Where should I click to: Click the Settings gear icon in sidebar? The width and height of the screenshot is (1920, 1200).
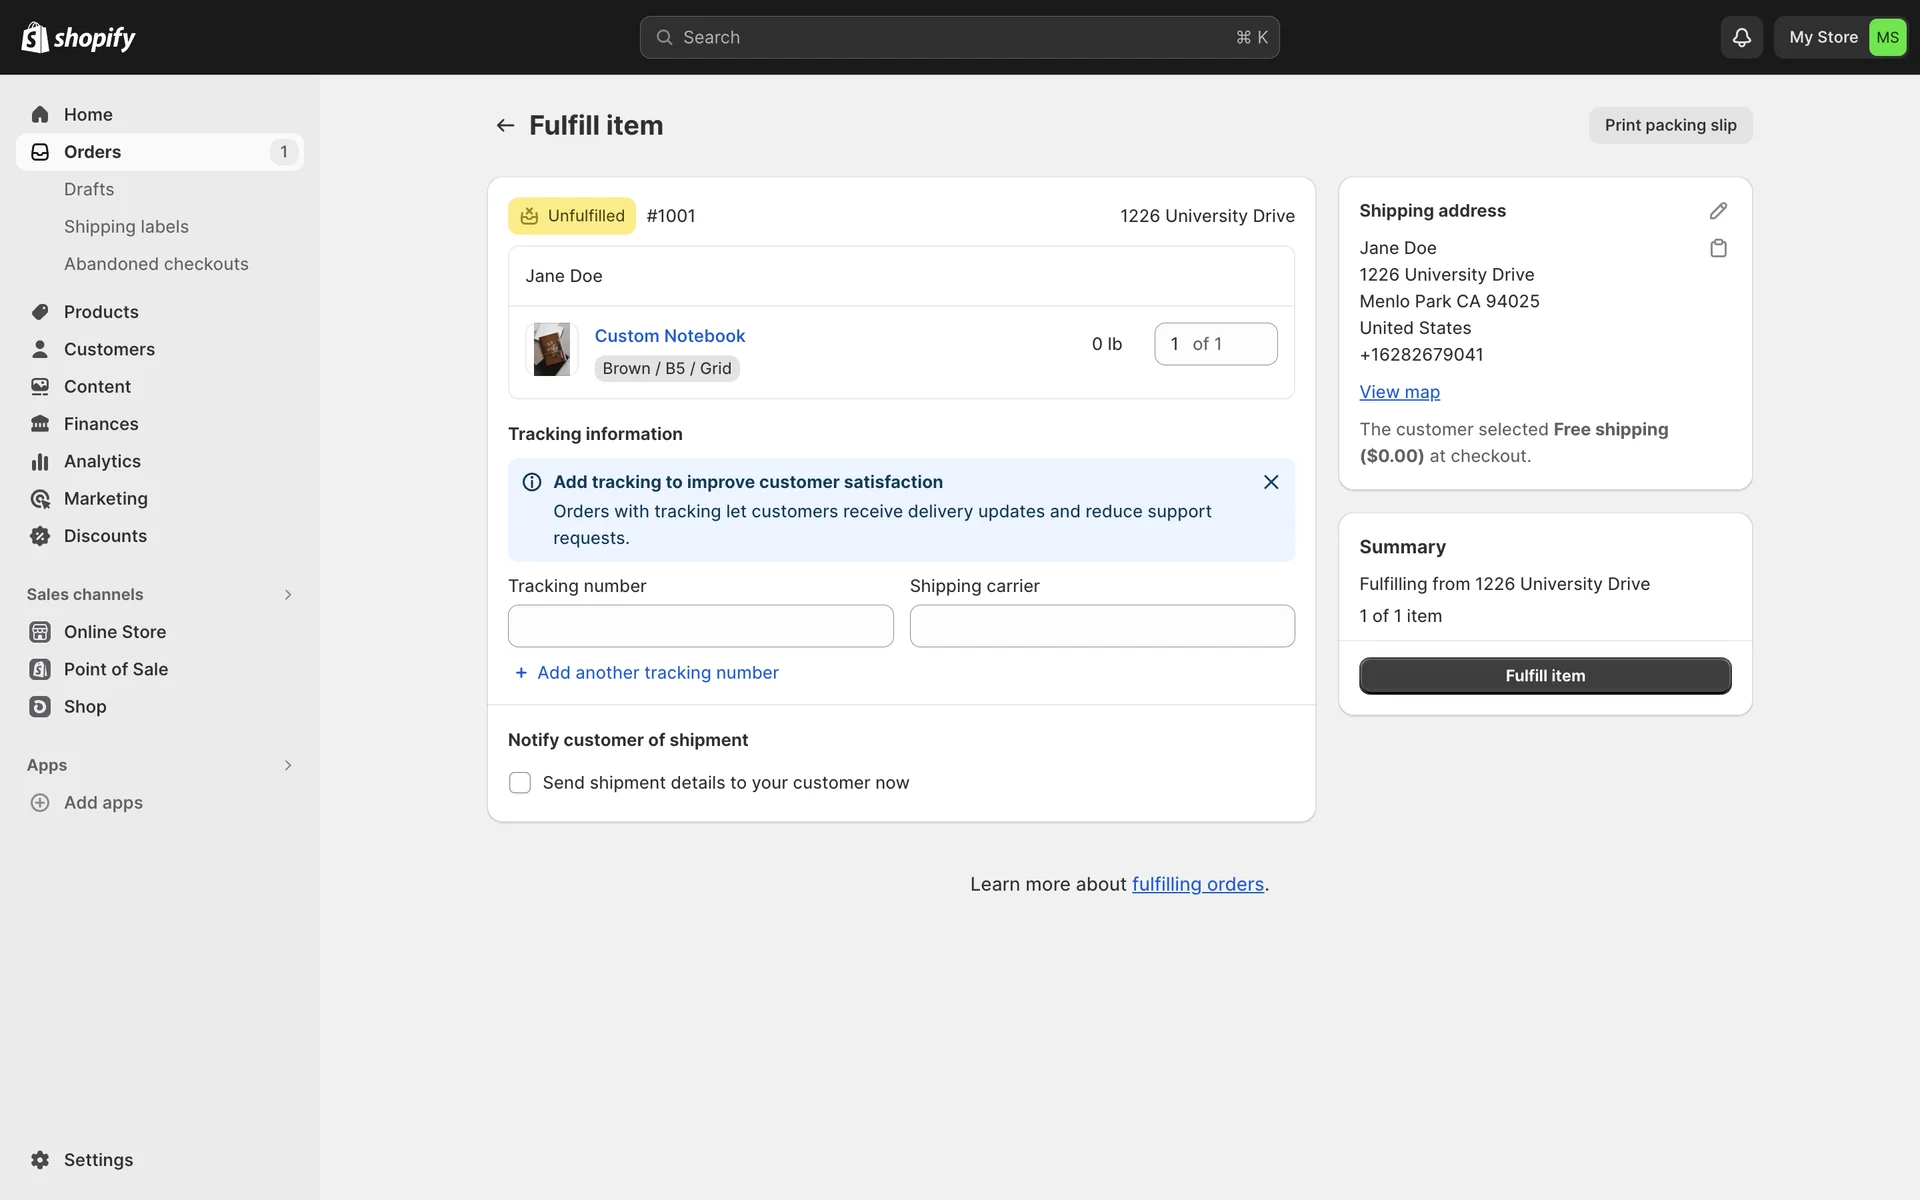tap(40, 1160)
